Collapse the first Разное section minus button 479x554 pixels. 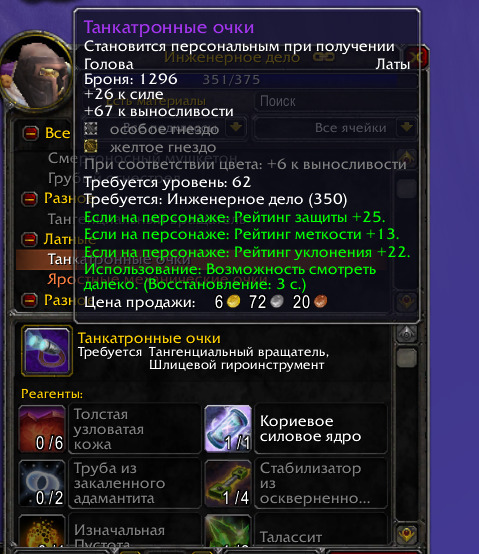pyautogui.click(x=29, y=199)
